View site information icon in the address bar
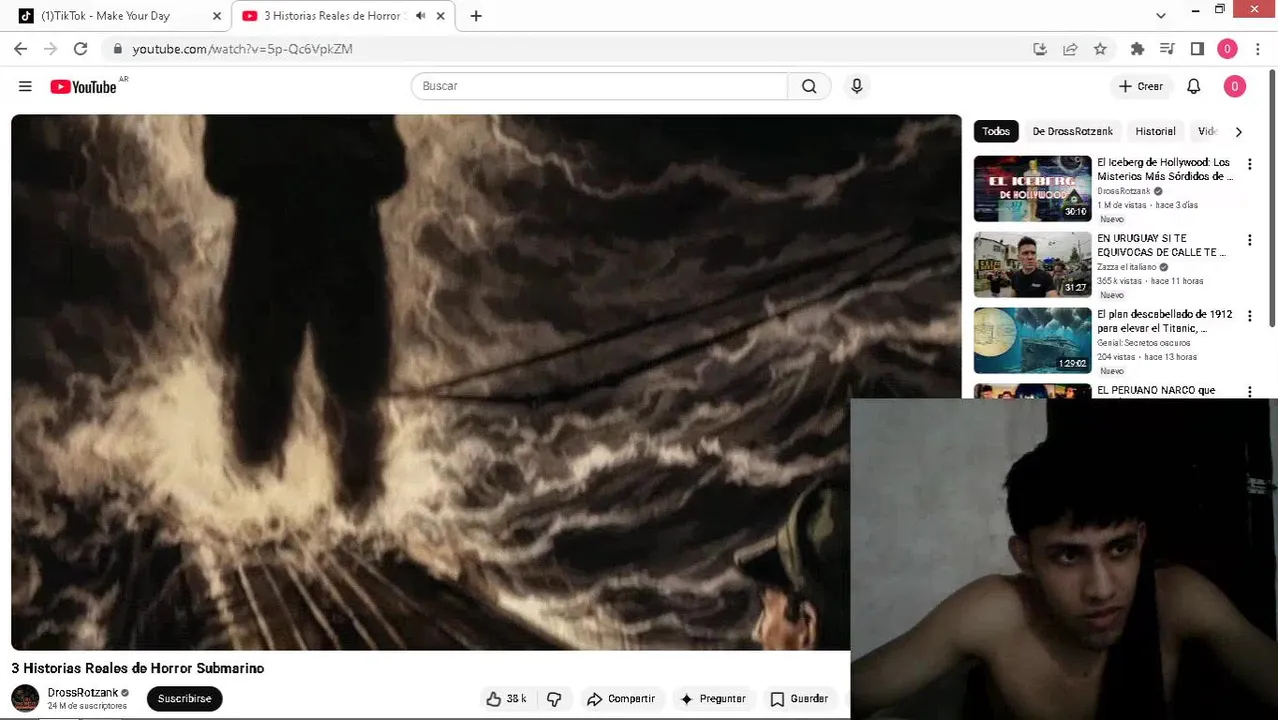This screenshot has width=1278, height=720. coord(117,49)
